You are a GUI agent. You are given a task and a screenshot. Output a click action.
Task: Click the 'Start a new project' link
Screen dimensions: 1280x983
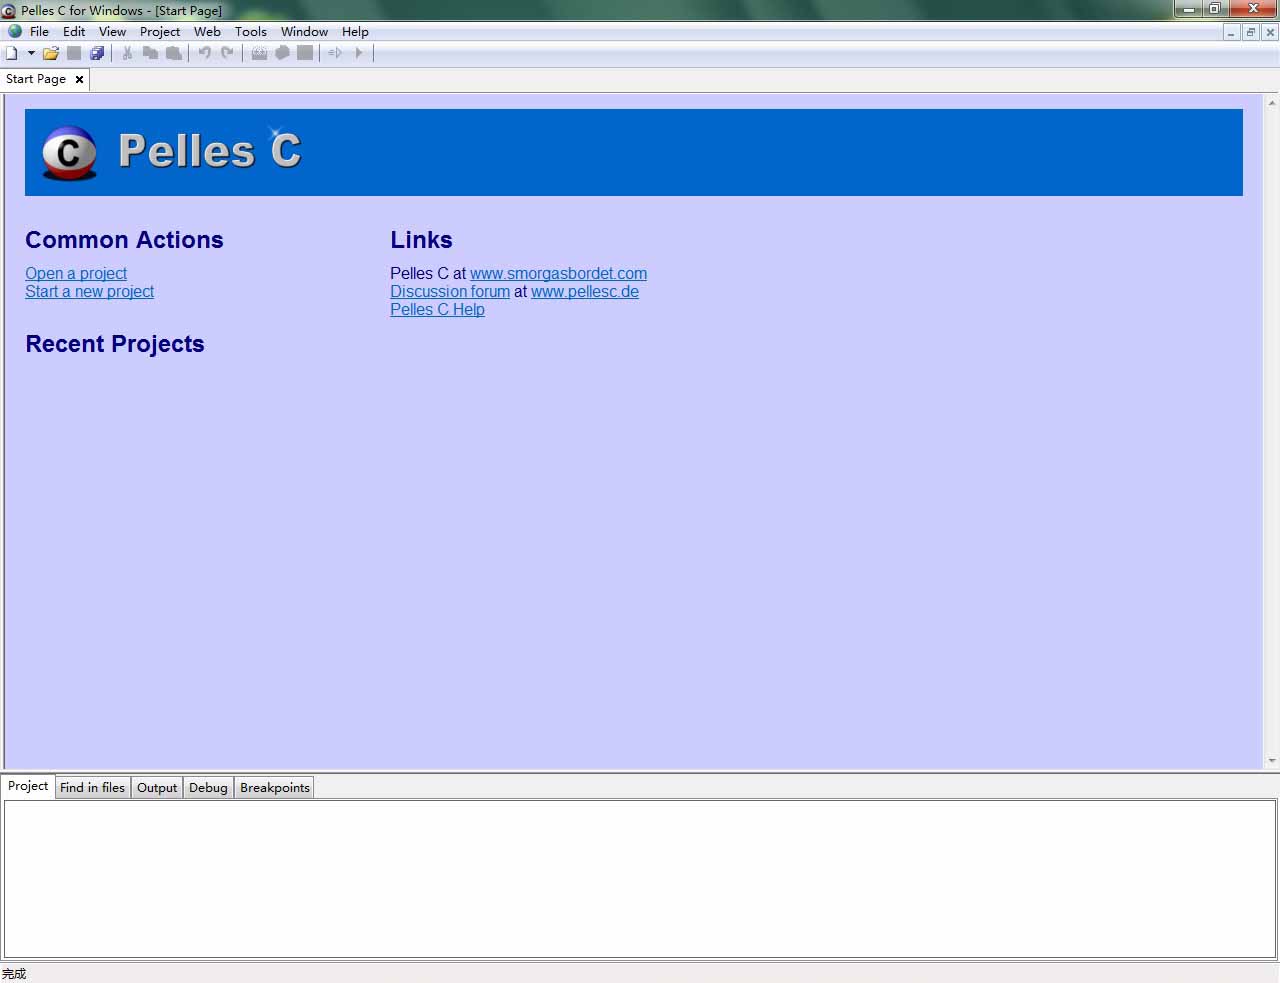[x=90, y=291]
